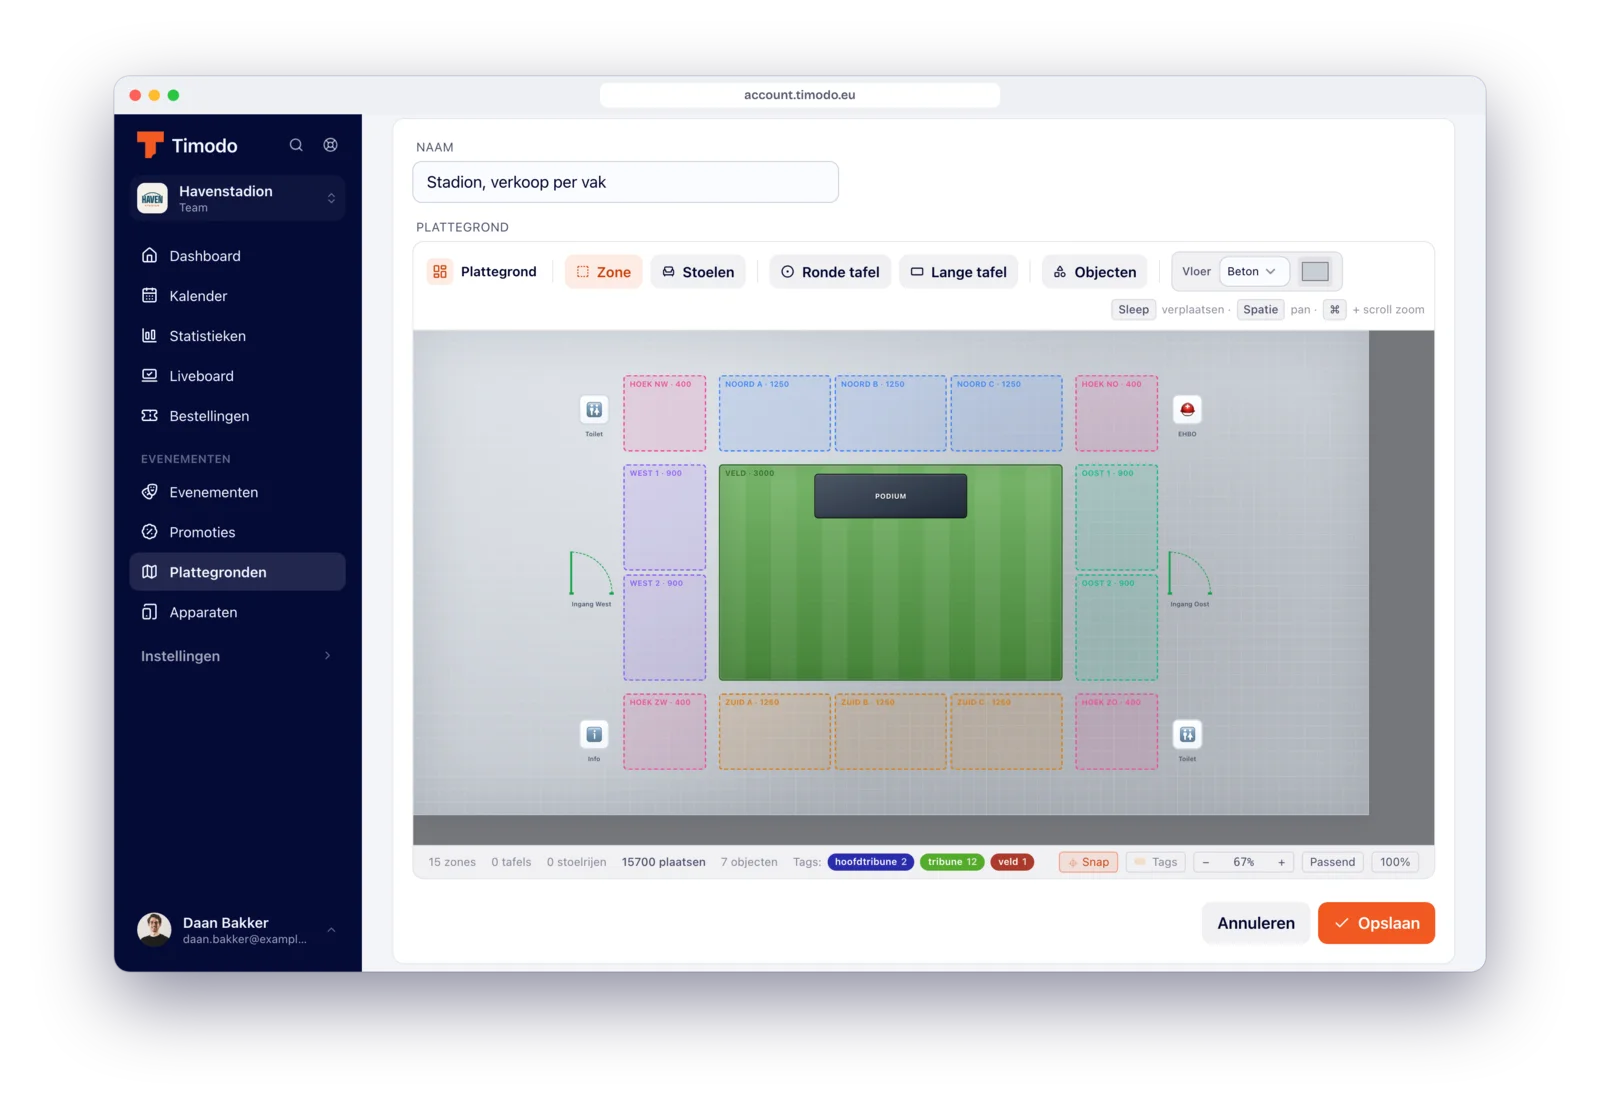The width and height of the screenshot is (1600, 1105).
Task: Open Apparaten page
Action: pos(238,612)
